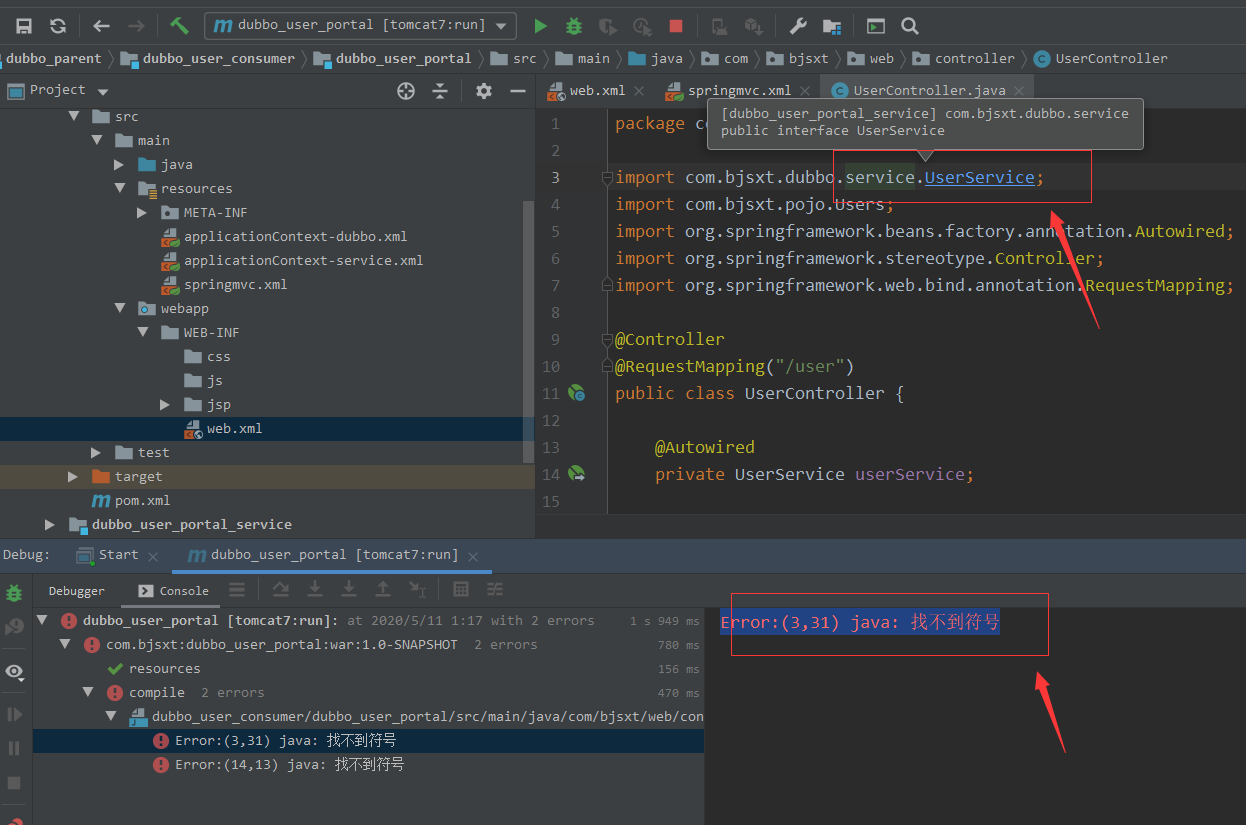Expand the target folder
1246x825 pixels.
pyautogui.click(x=73, y=476)
